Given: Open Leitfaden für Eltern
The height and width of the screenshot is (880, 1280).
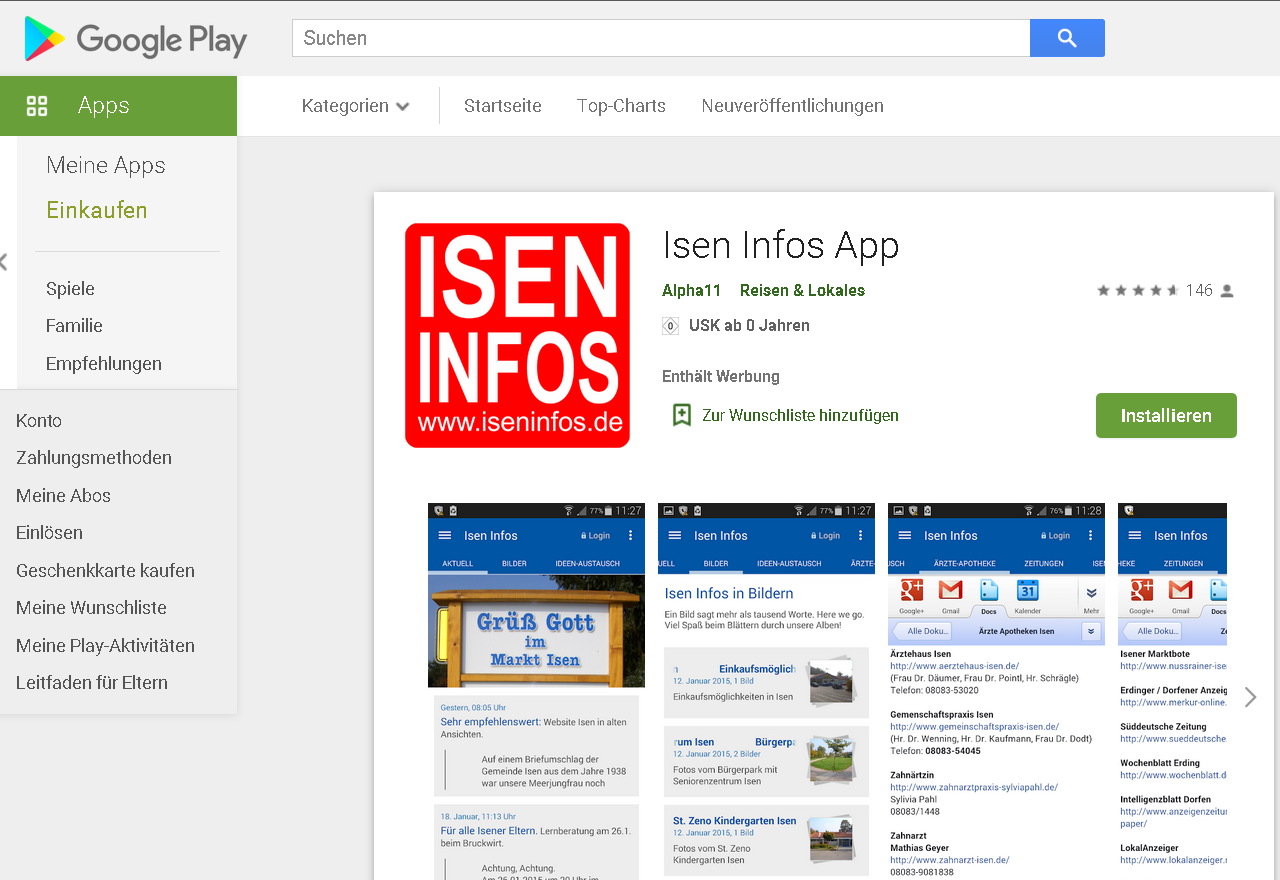Looking at the screenshot, I should (92, 683).
